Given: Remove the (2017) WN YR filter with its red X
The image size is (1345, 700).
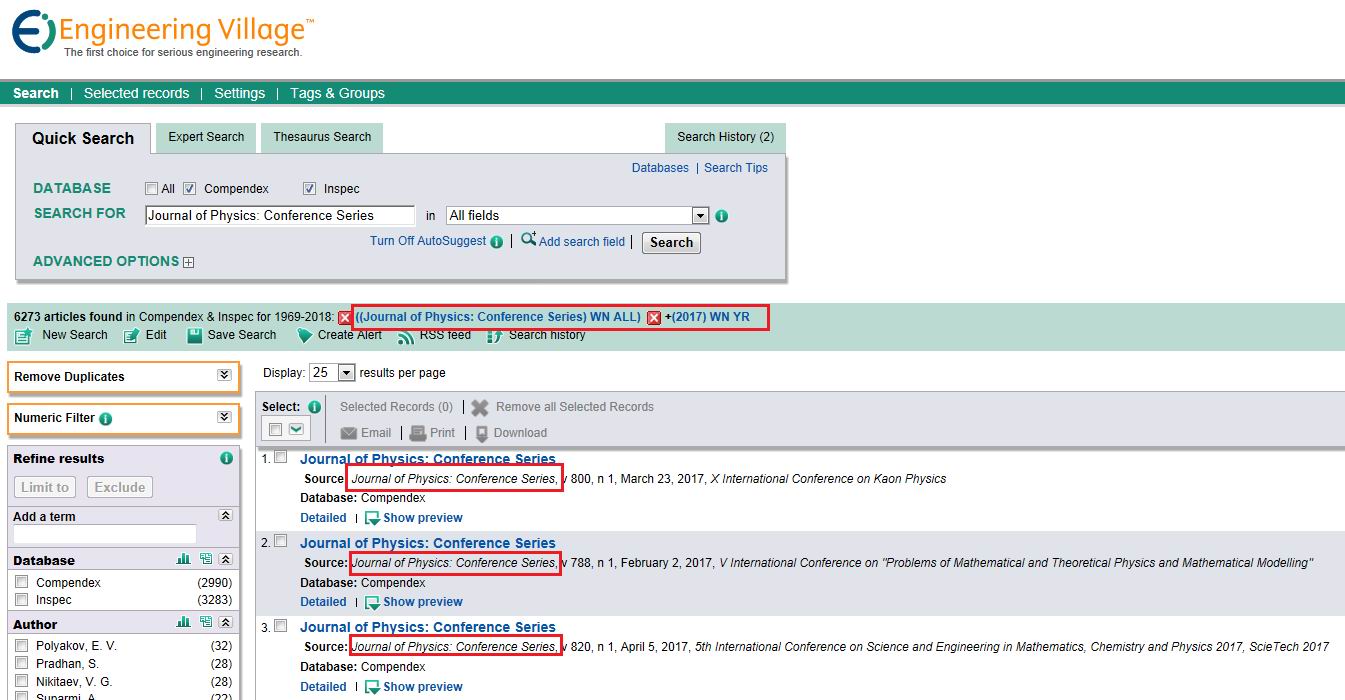Looking at the screenshot, I should pos(654,318).
